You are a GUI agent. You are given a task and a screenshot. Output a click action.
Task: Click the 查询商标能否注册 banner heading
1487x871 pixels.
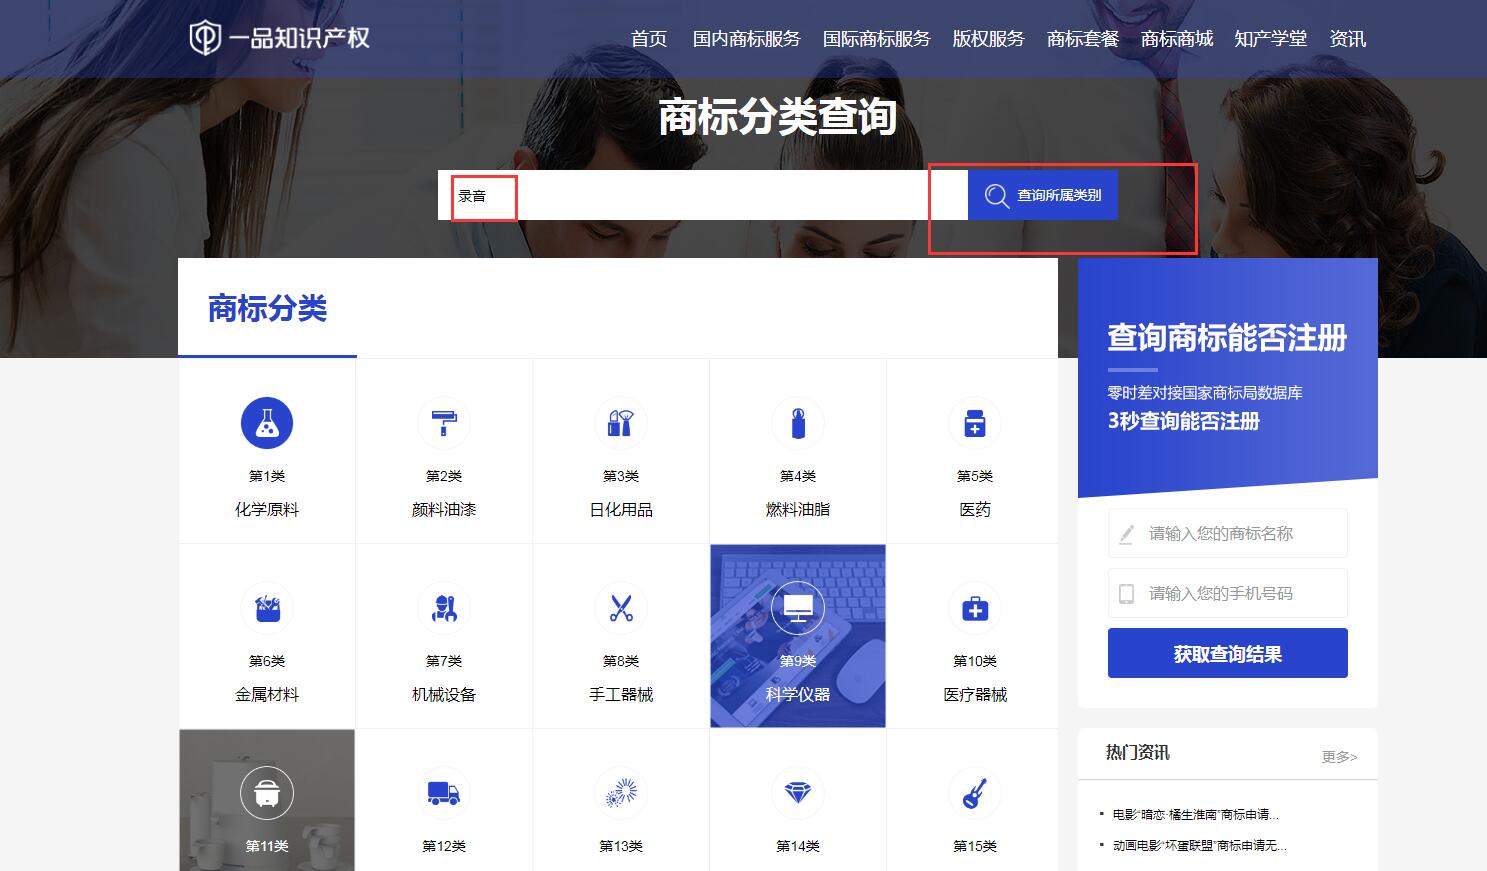[1227, 338]
